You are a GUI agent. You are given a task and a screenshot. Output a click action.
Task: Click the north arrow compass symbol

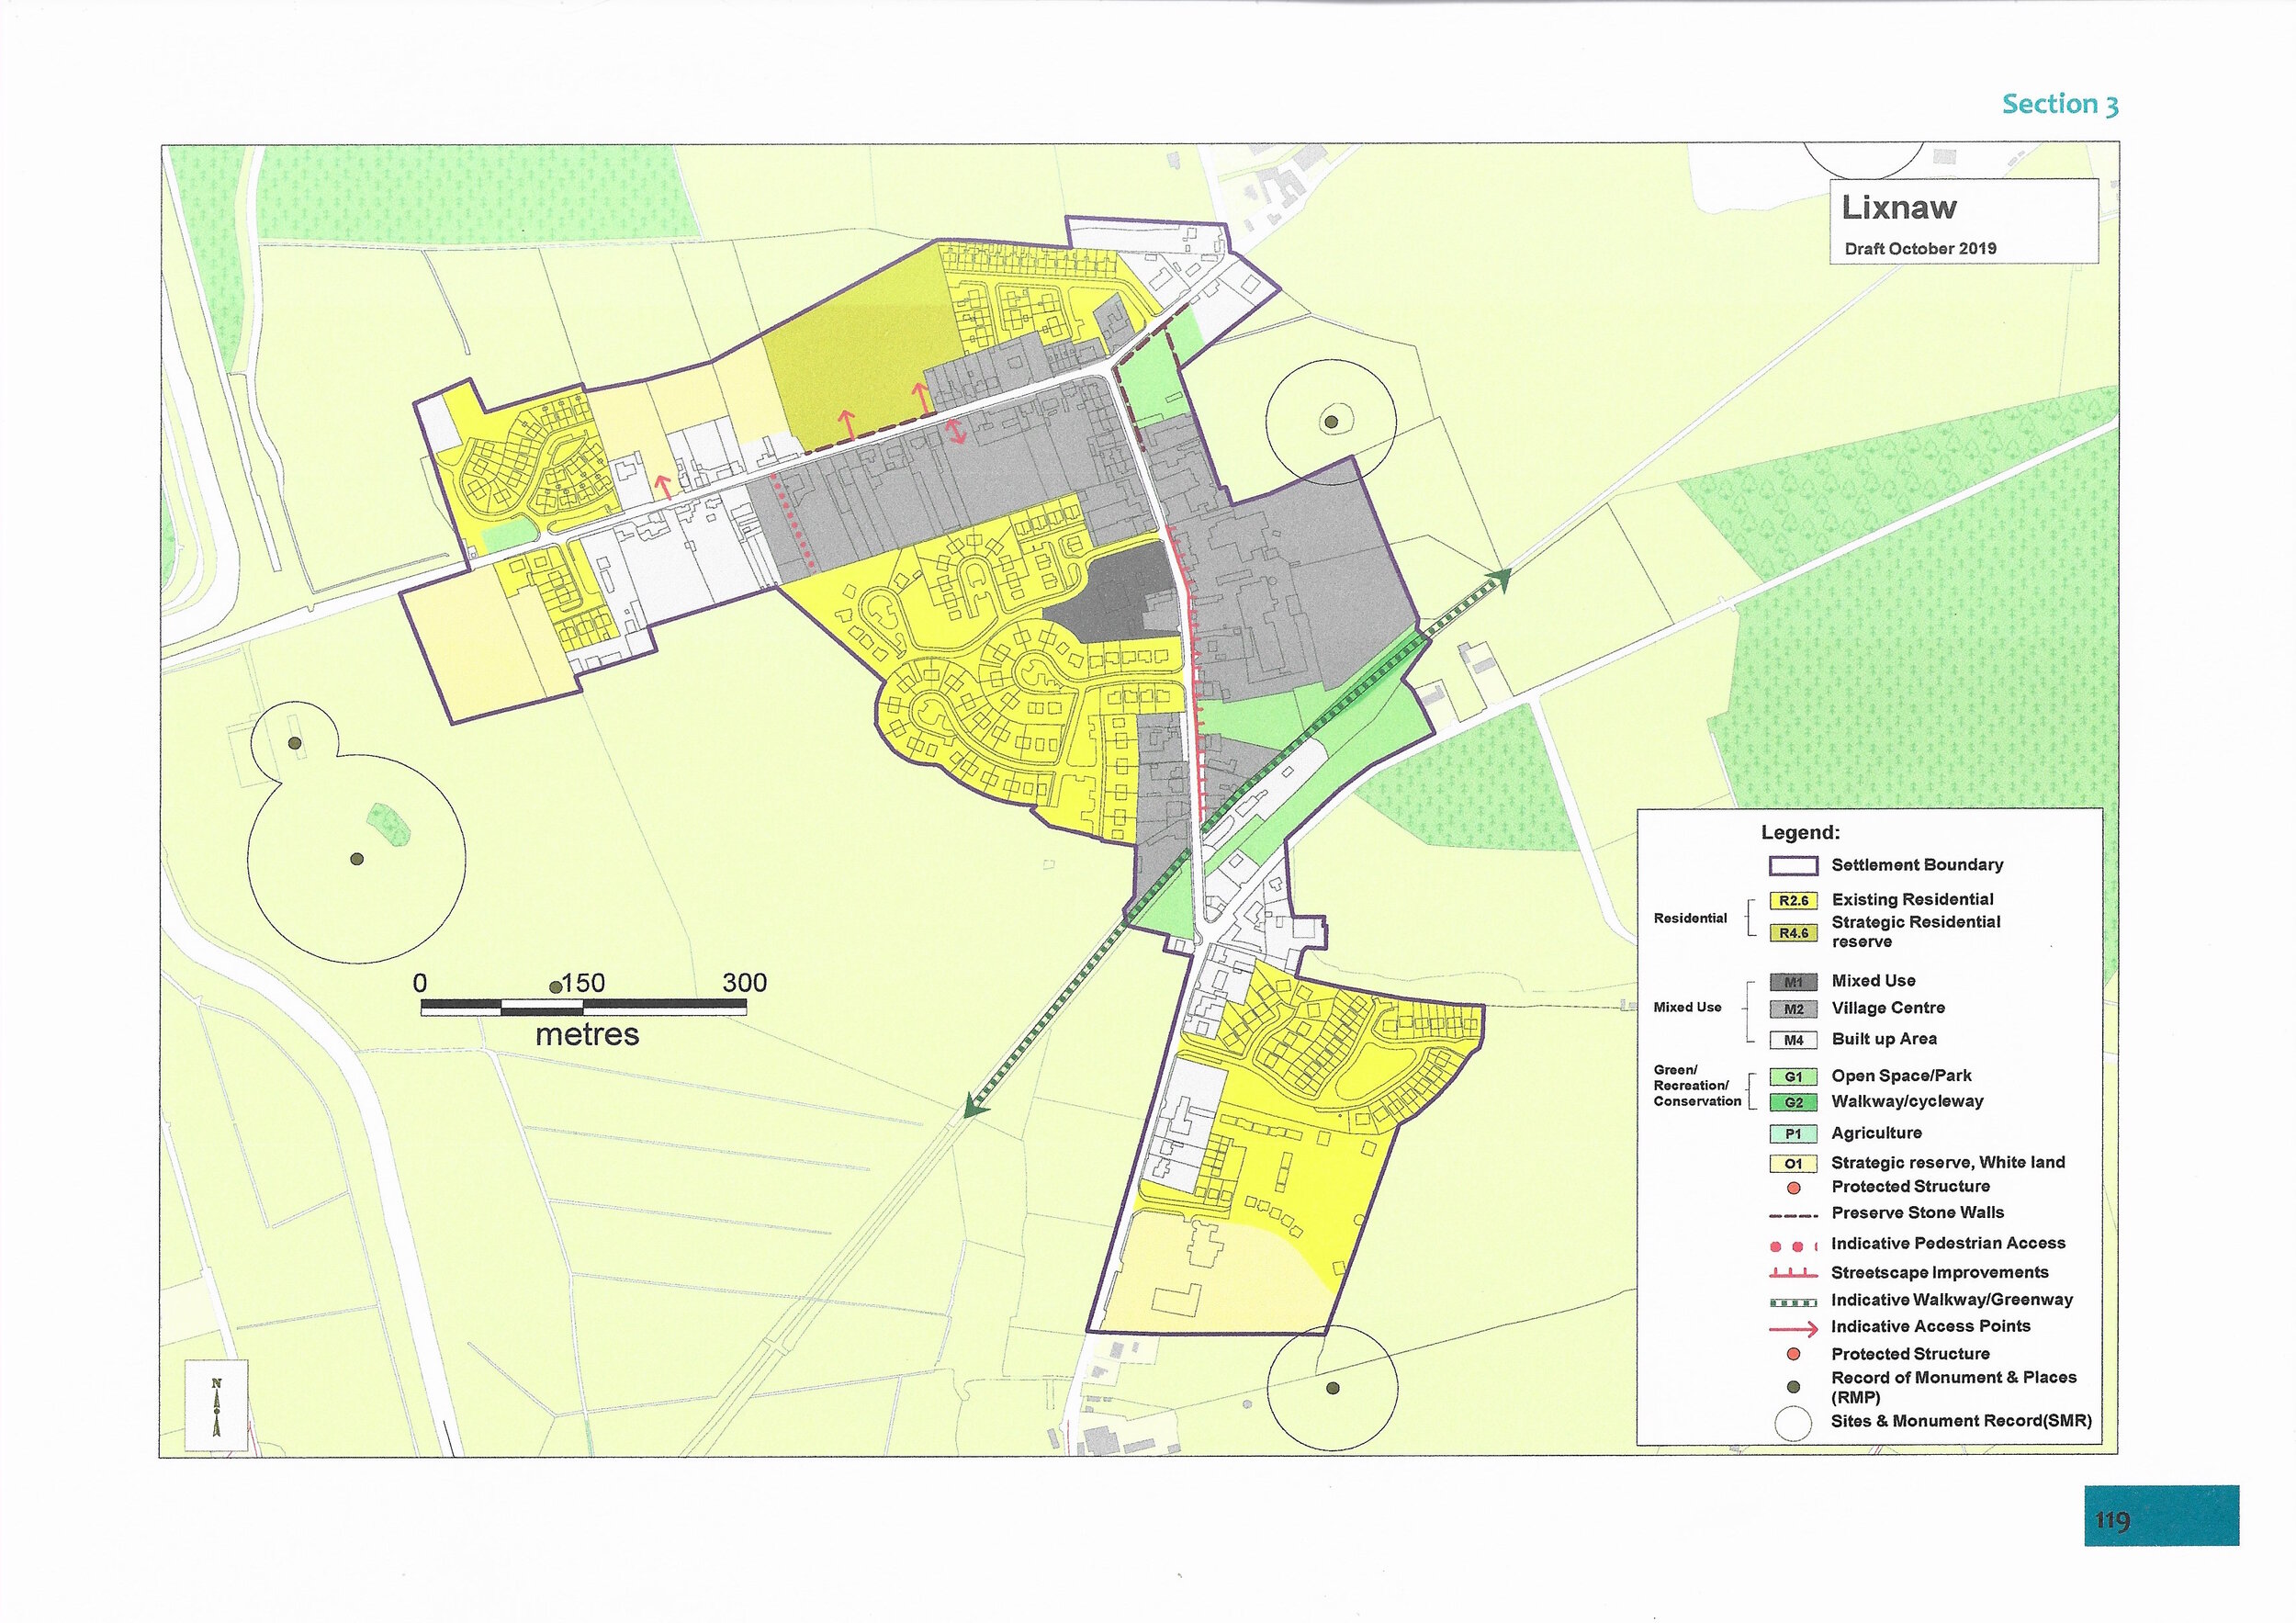(x=216, y=1407)
